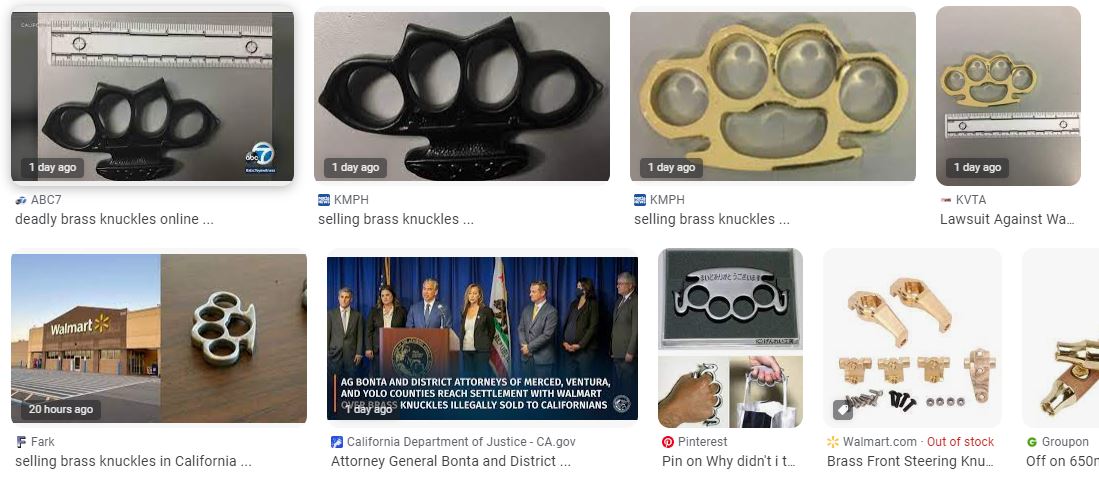Image resolution: width=1099 pixels, height=488 pixels.
Task: Click the Walmart.com spark favicon
Action: [833, 442]
